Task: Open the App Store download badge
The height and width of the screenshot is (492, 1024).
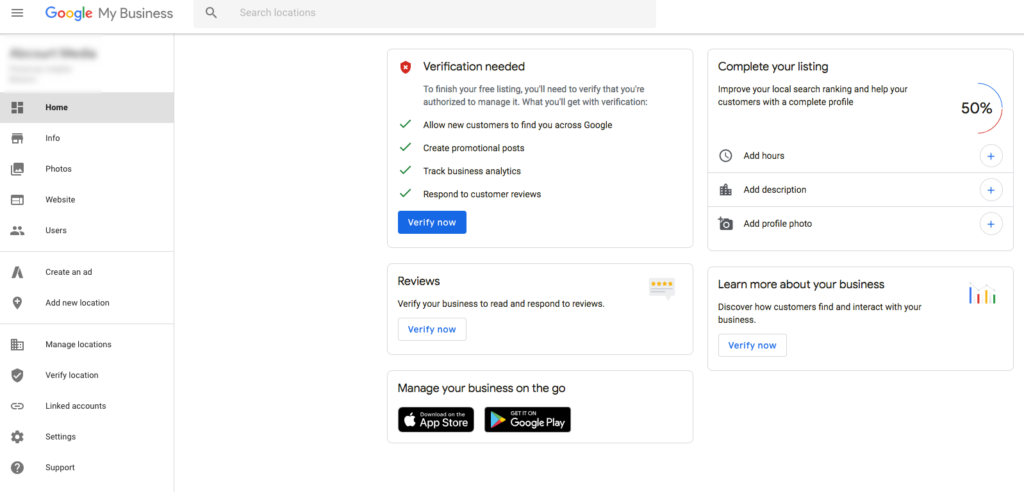Action: pyautogui.click(x=436, y=419)
